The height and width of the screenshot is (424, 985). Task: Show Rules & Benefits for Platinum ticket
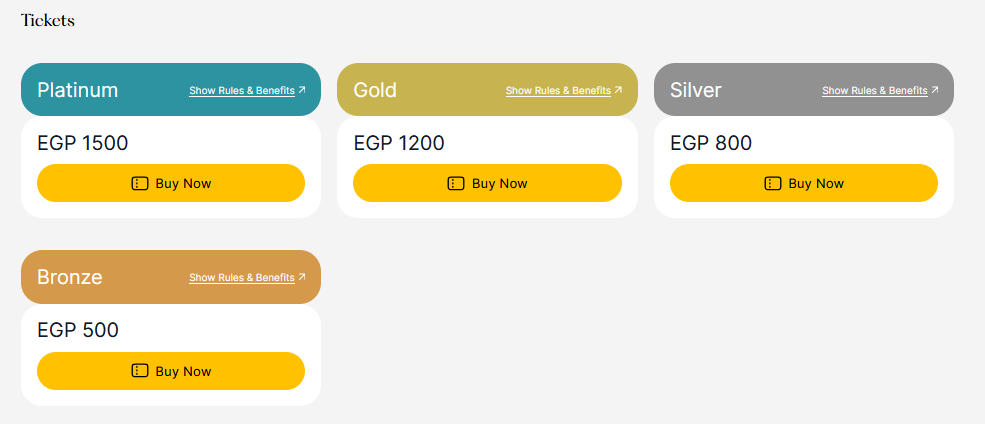pyautogui.click(x=242, y=90)
